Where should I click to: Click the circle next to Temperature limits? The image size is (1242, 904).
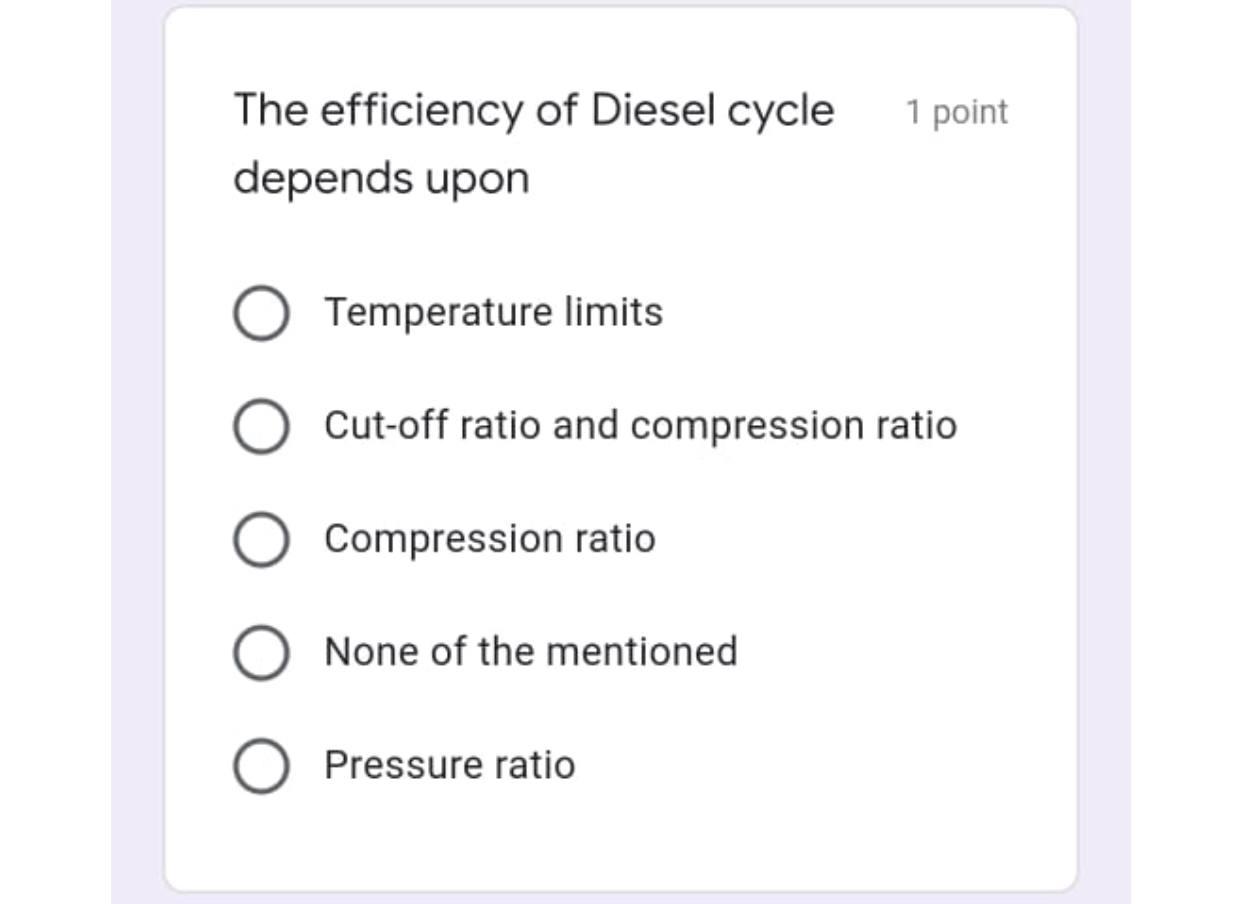[261, 311]
